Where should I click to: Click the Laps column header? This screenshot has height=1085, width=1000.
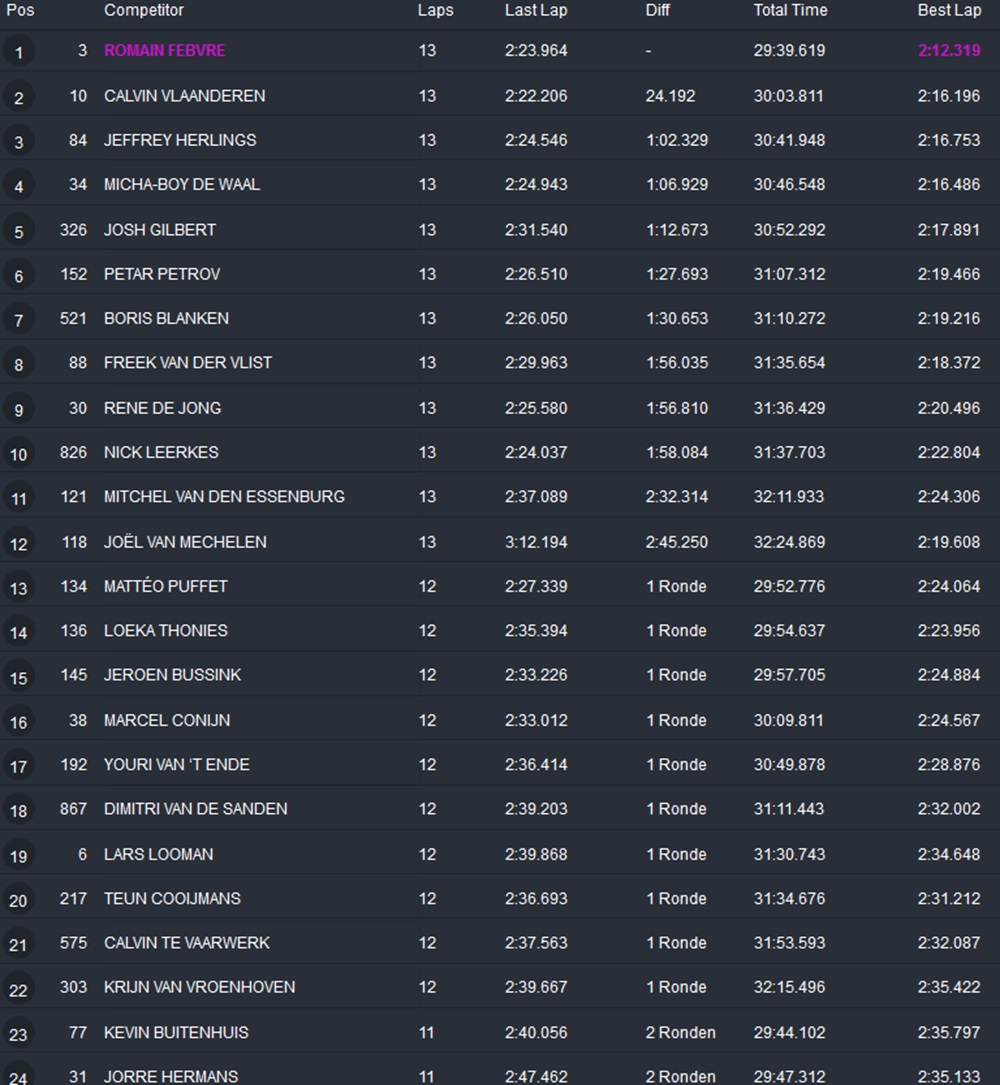[x=435, y=11]
